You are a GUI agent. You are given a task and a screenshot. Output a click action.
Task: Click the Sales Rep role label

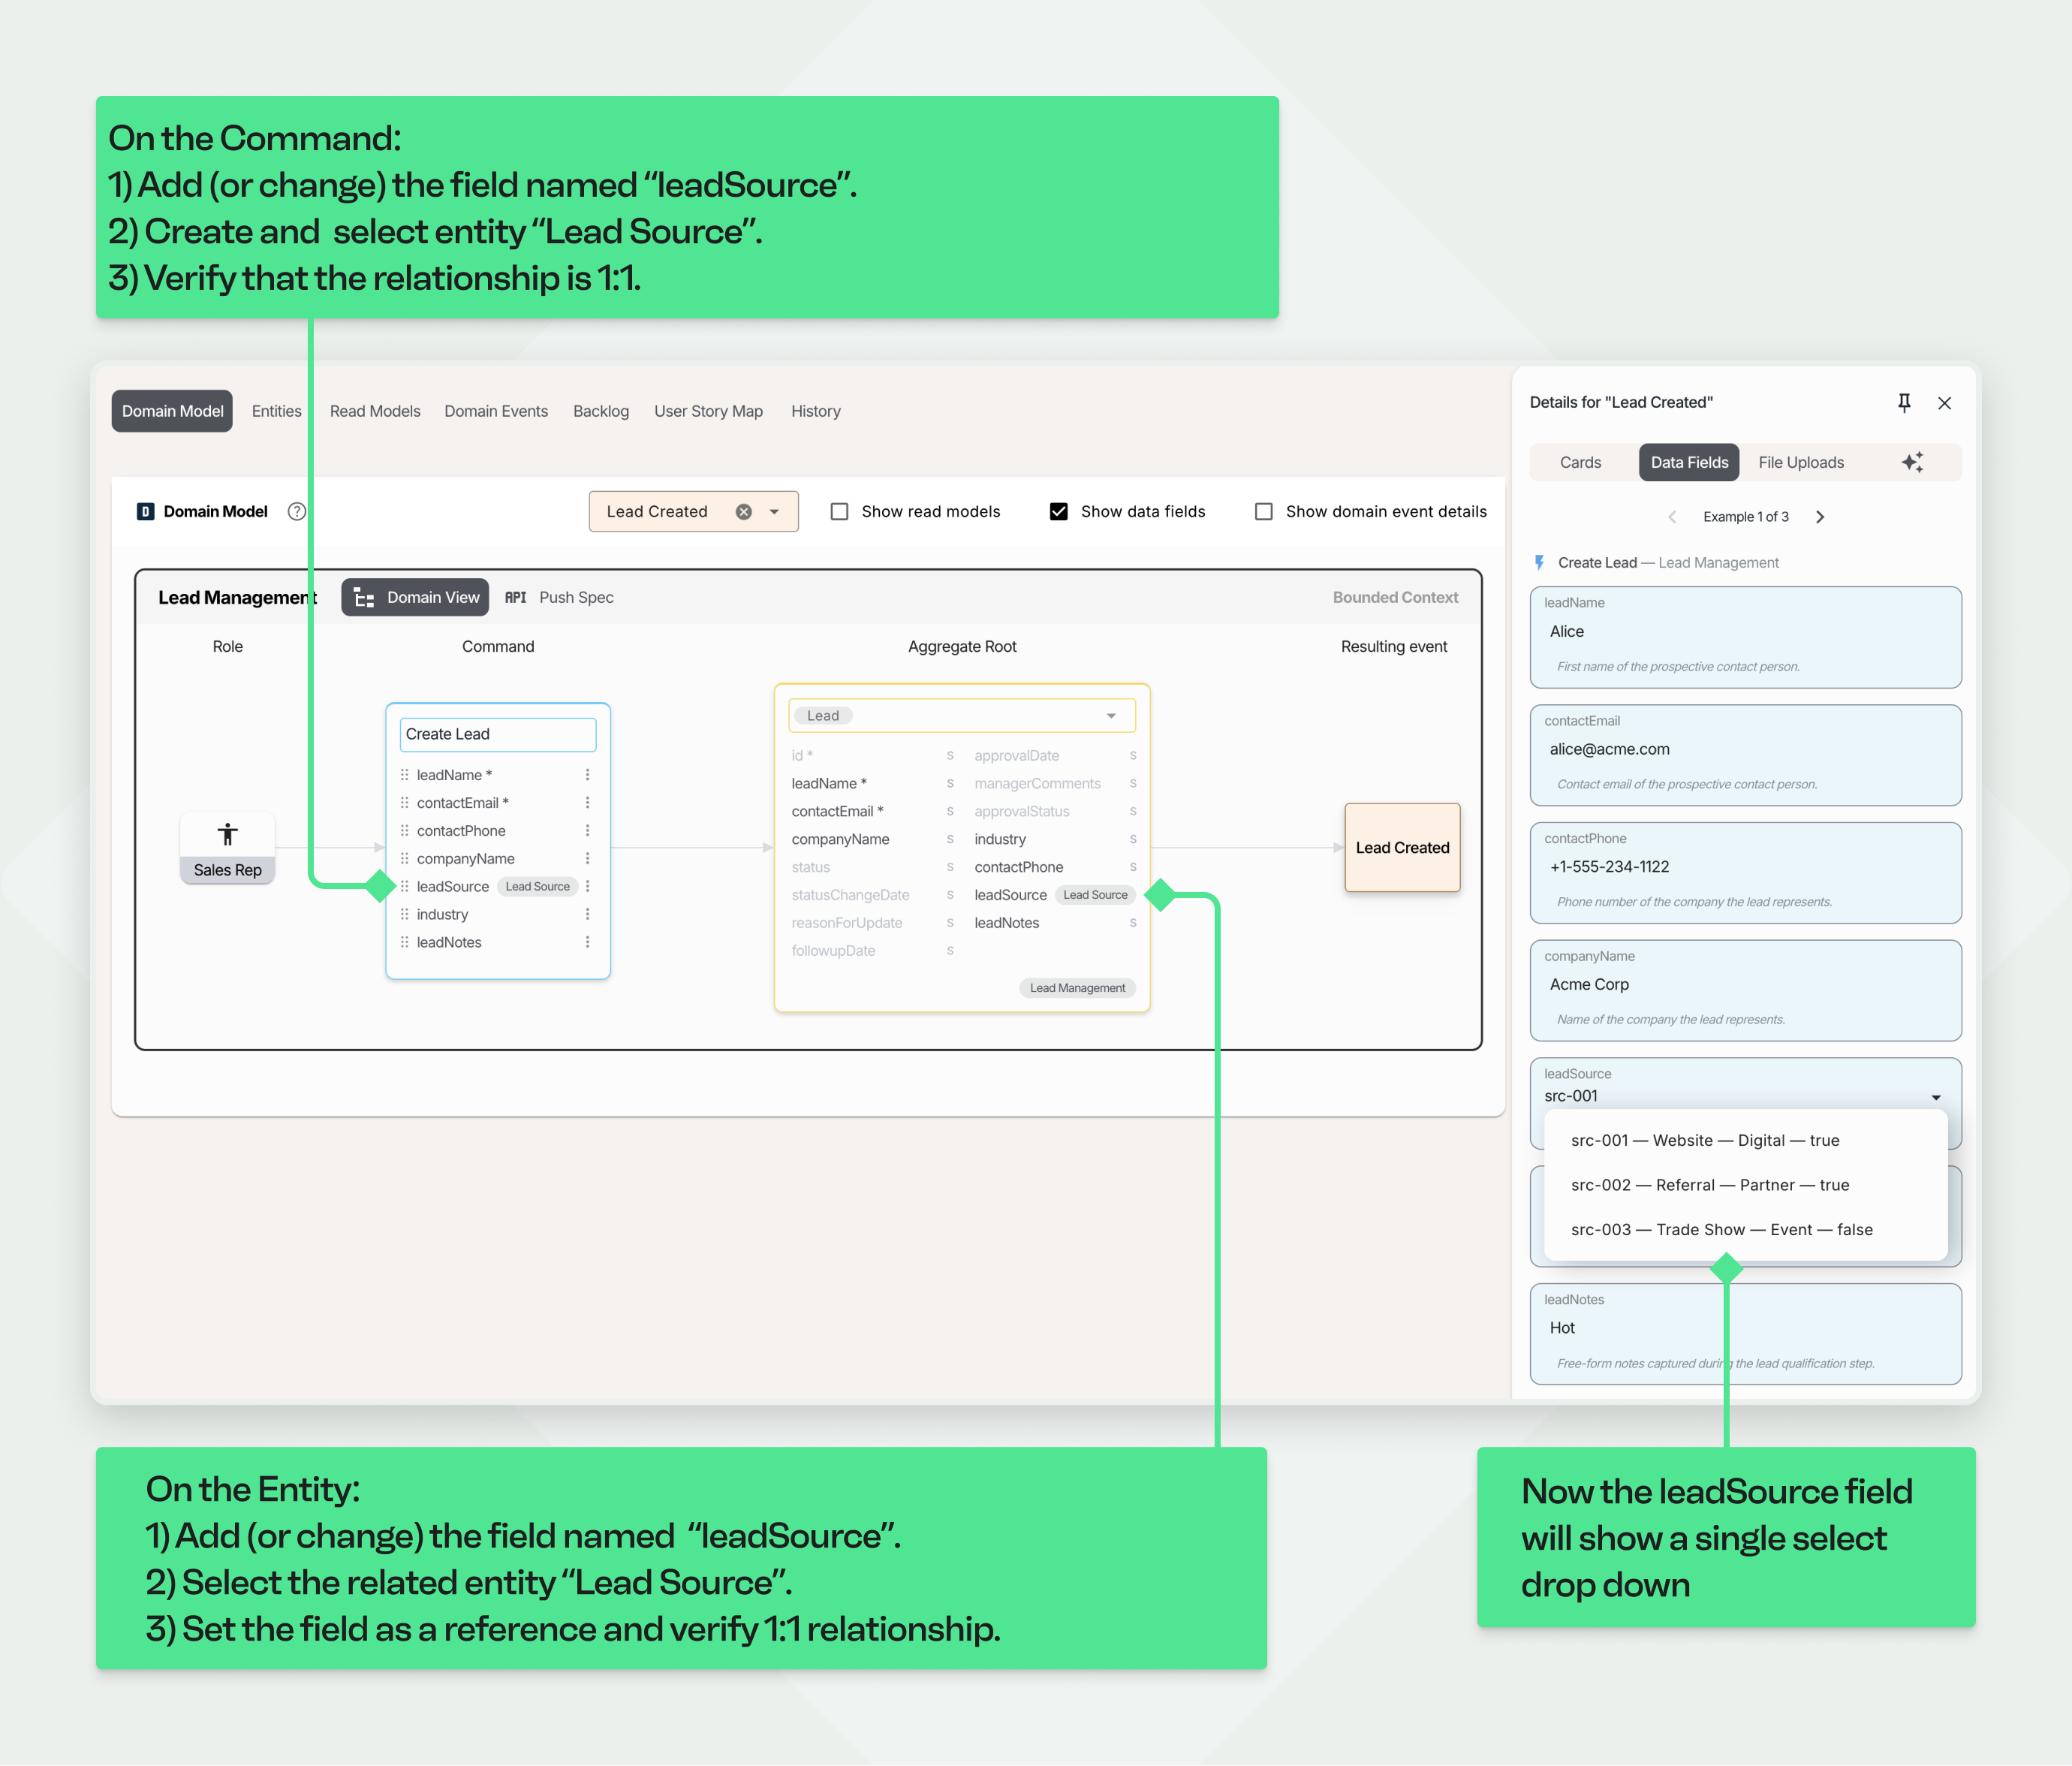pos(228,870)
